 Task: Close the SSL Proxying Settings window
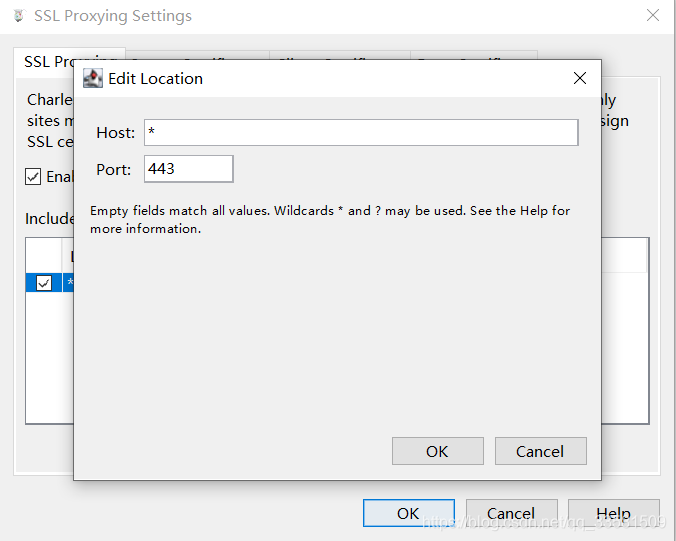click(x=653, y=15)
